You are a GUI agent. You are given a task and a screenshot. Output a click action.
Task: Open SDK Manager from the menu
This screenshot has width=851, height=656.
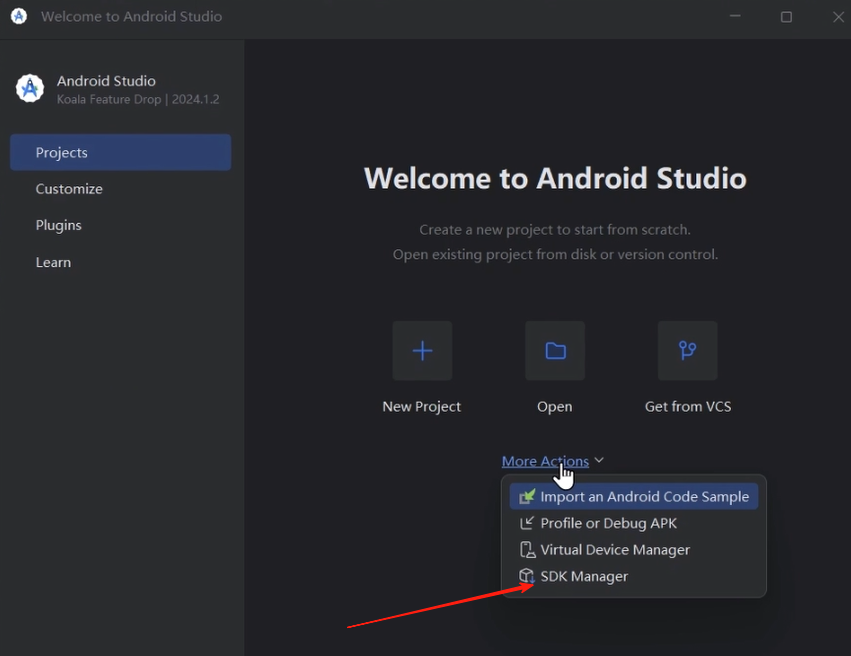tap(634, 576)
